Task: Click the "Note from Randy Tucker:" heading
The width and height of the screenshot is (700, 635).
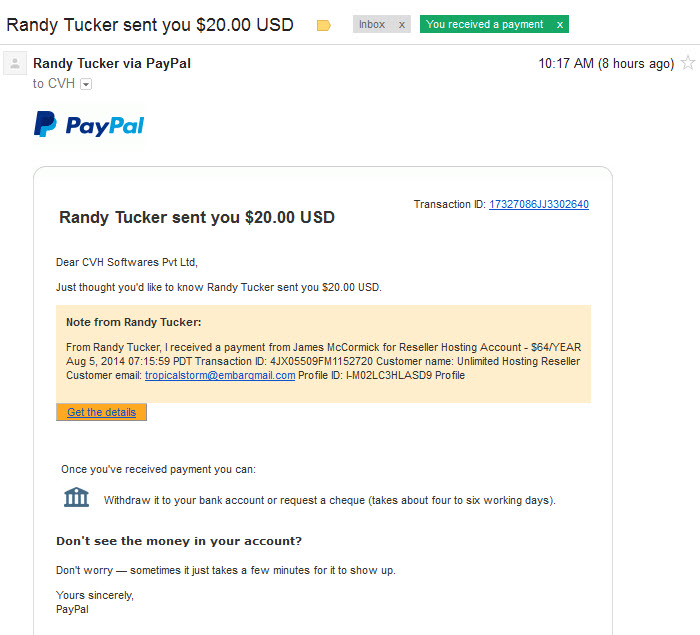Action: click(134, 322)
